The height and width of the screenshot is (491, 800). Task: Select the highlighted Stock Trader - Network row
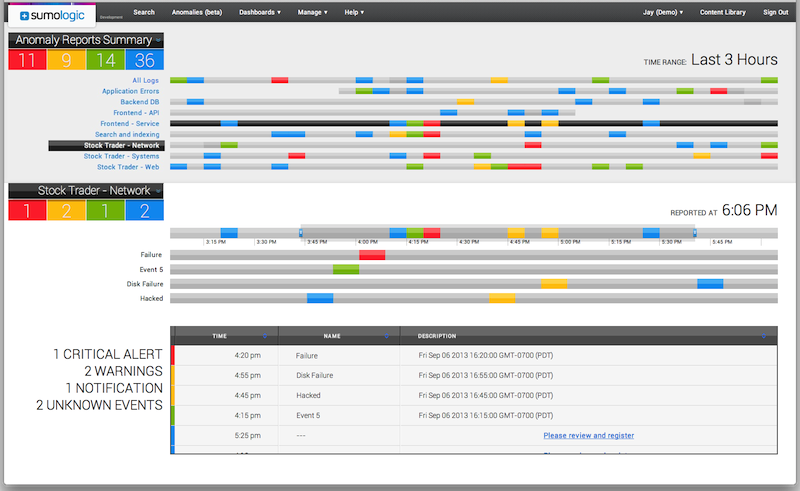pyautogui.click(x=106, y=145)
